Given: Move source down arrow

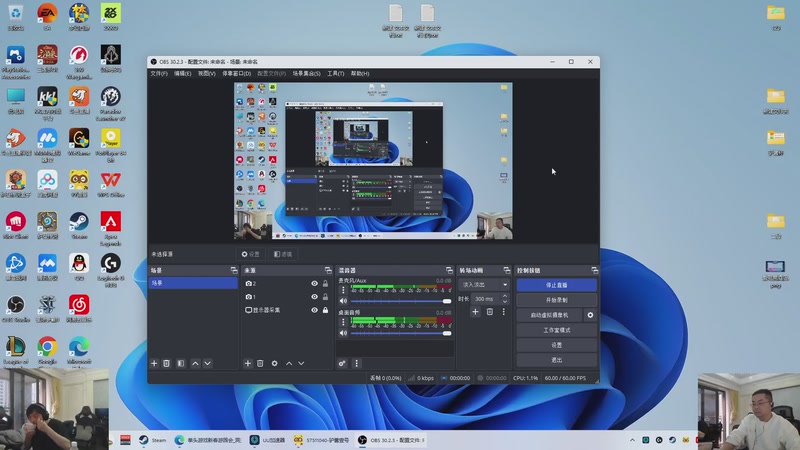Looking at the screenshot, I should click(301, 363).
